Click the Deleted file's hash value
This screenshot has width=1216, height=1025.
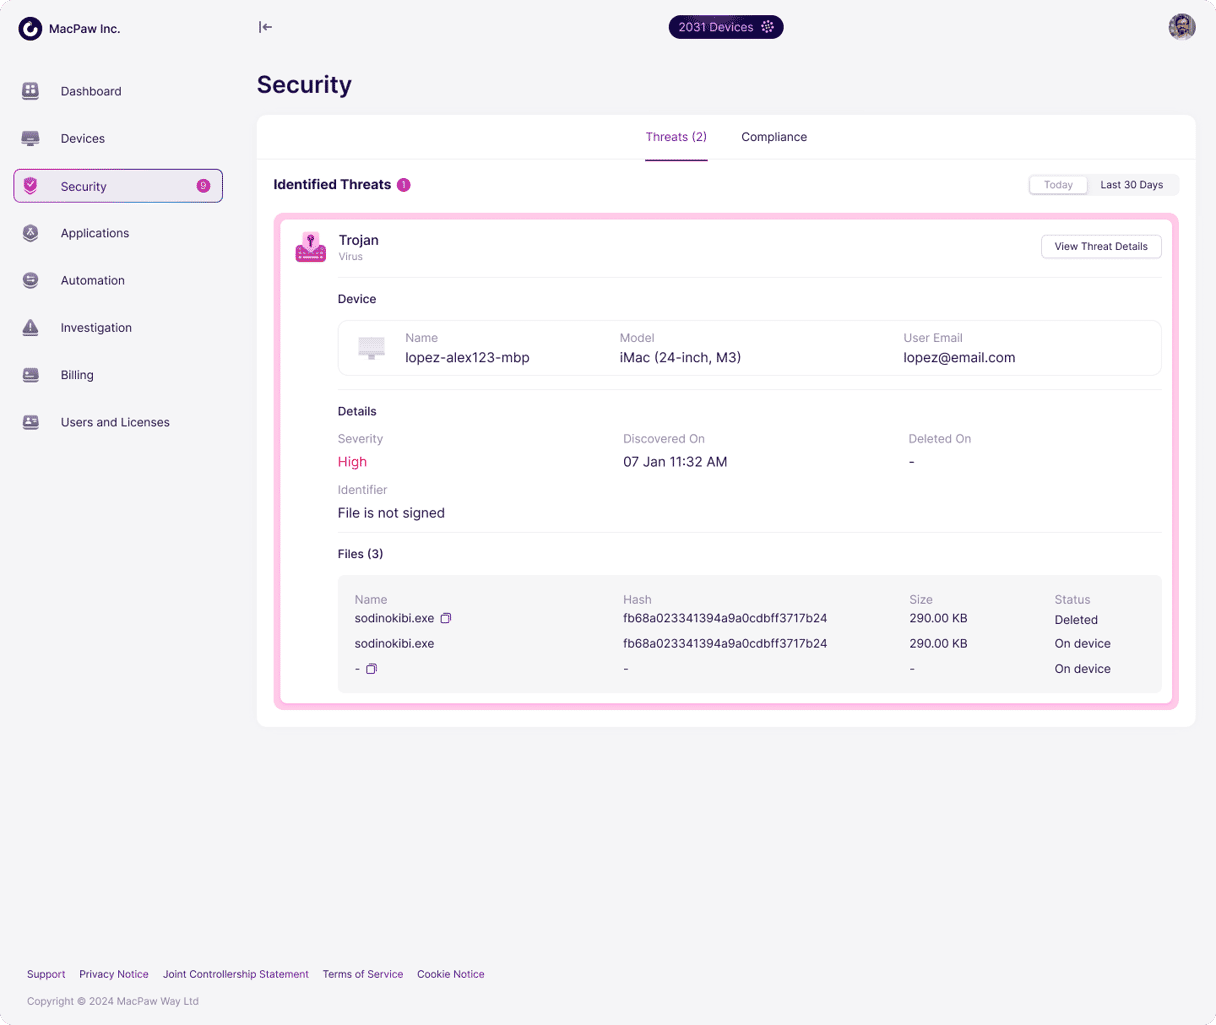[x=725, y=618]
